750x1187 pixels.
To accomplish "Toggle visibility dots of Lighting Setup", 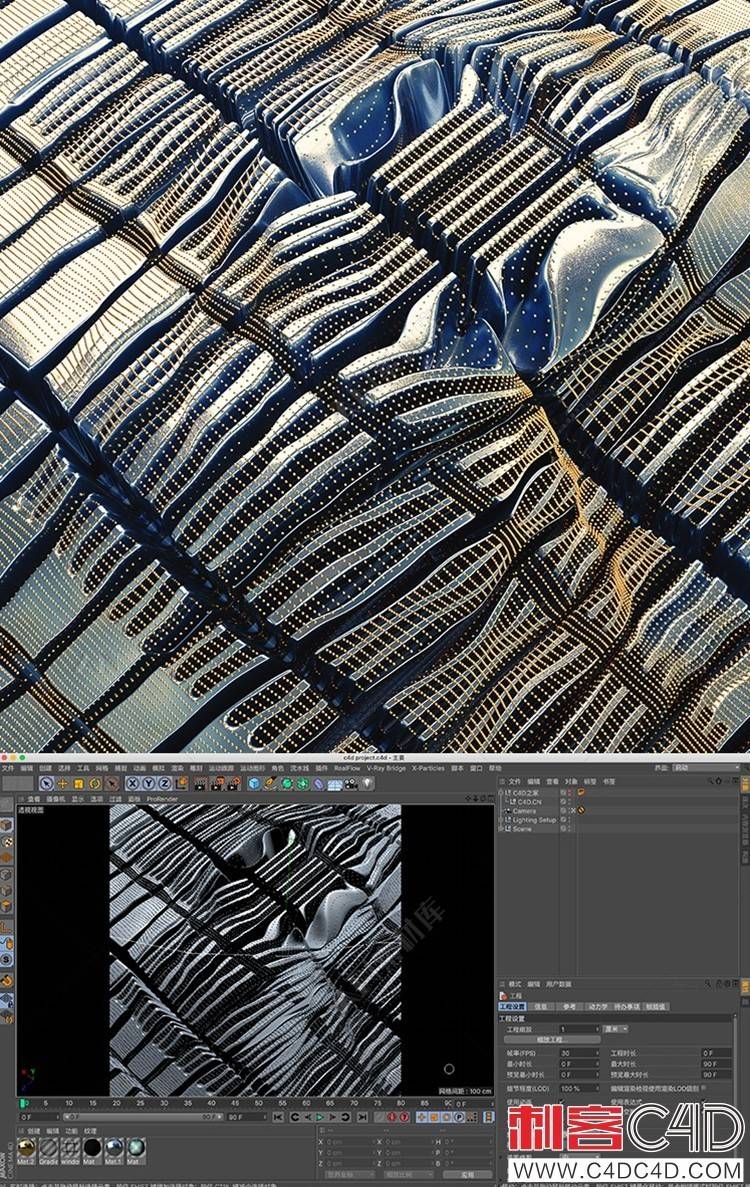I will [x=569, y=820].
